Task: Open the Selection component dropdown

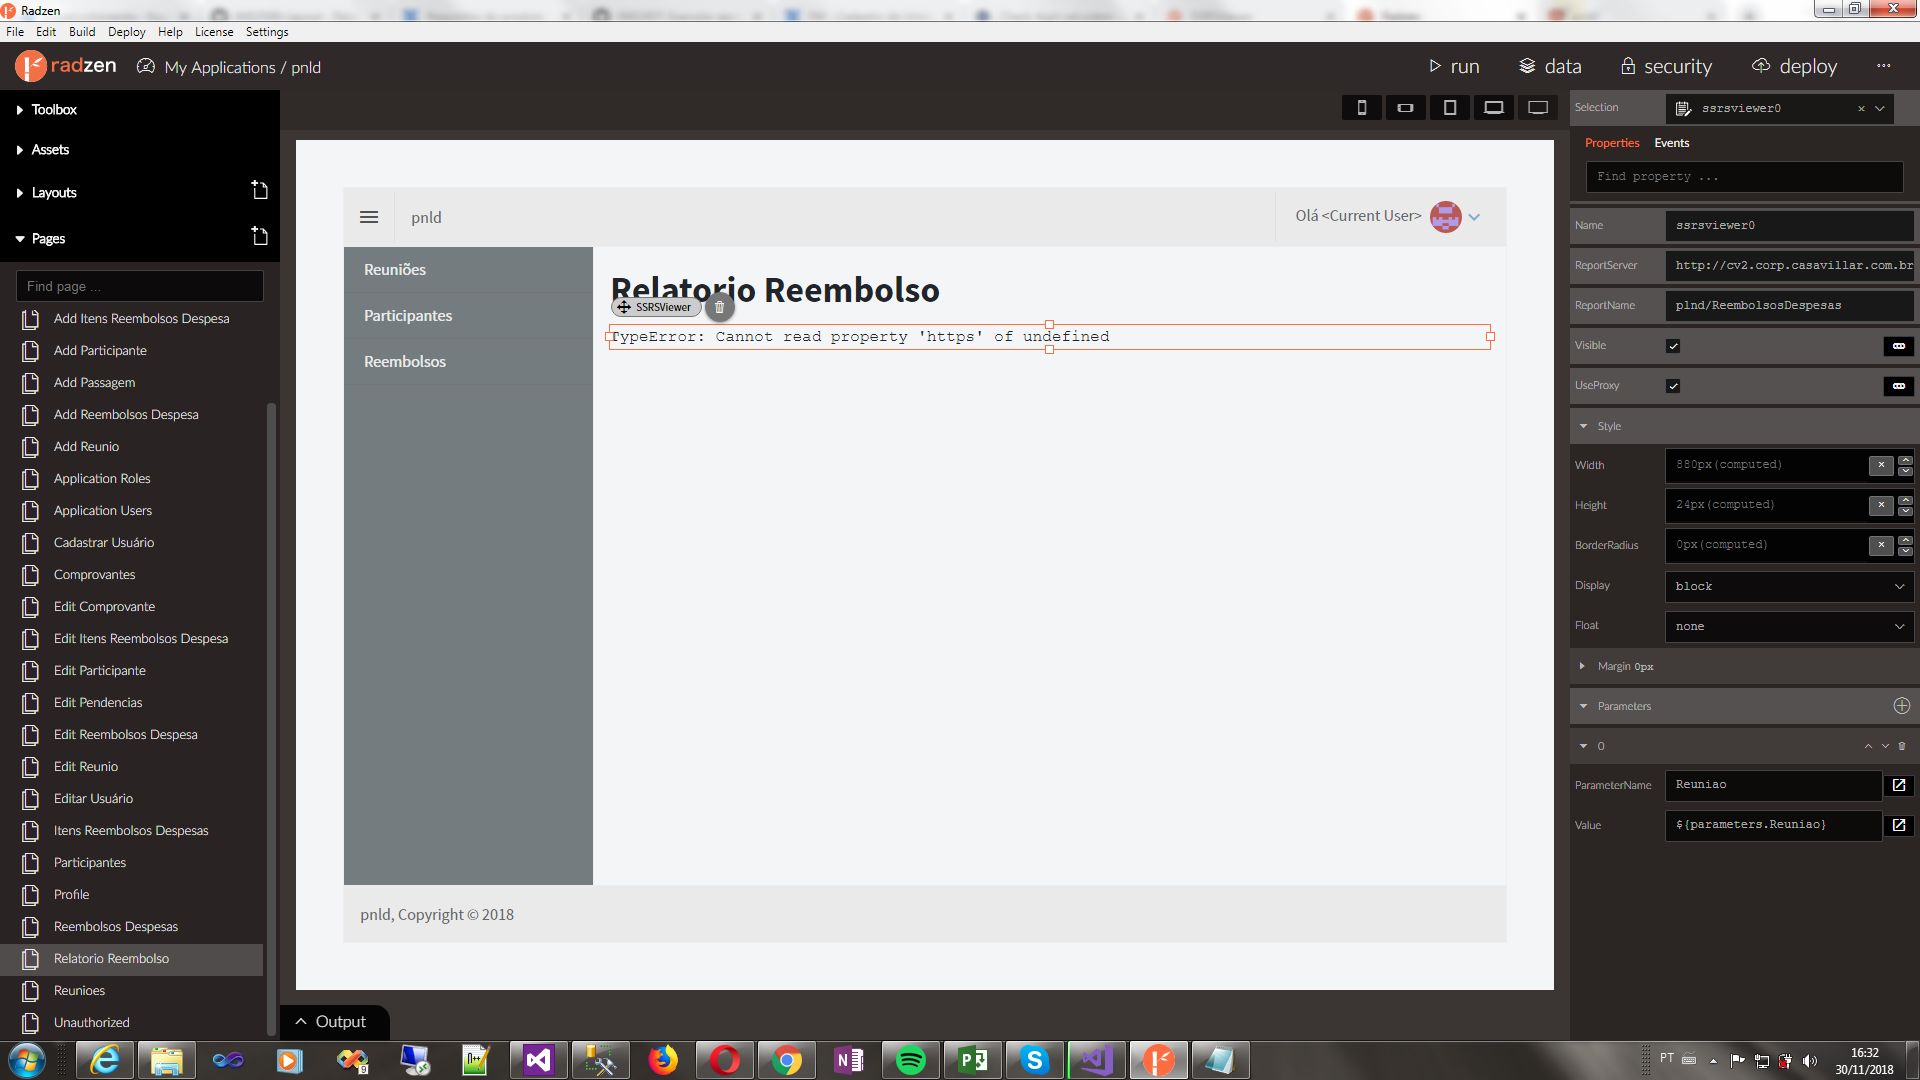Action: tap(1880, 108)
